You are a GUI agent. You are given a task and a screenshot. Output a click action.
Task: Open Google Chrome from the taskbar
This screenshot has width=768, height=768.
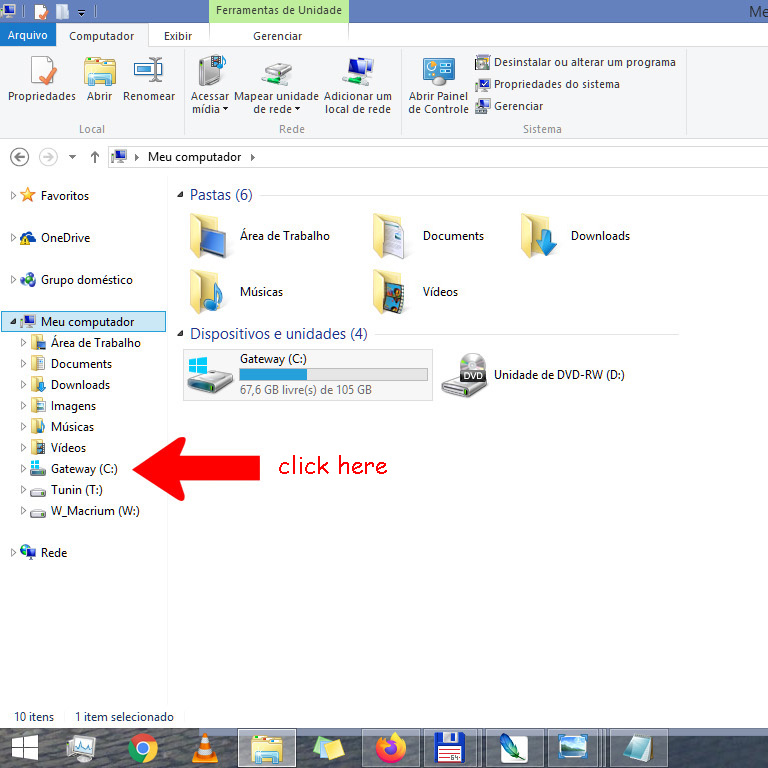pos(143,747)
